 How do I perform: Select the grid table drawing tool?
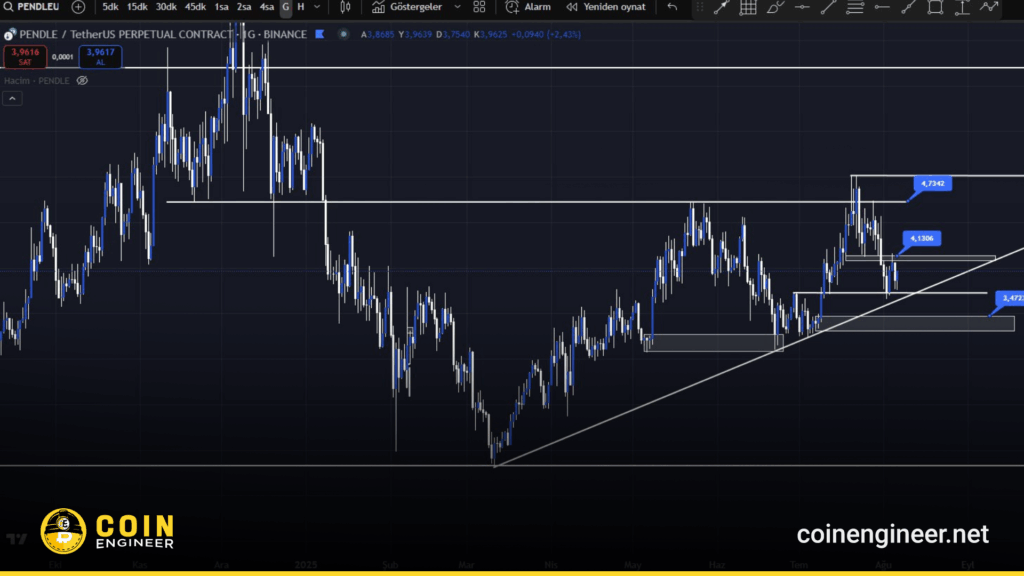click(748, 7)
